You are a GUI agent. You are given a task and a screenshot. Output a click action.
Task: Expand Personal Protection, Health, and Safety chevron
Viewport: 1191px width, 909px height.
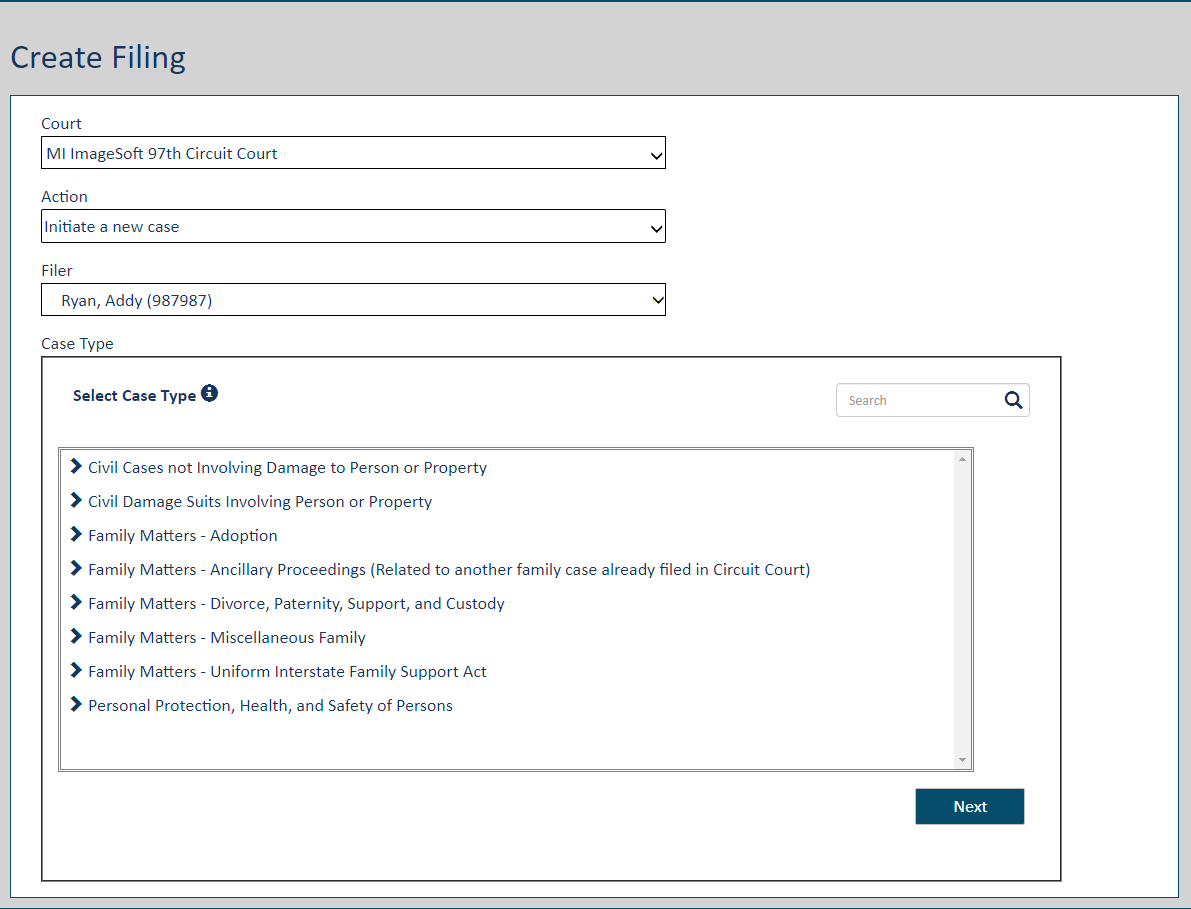[x=76, y=705]
